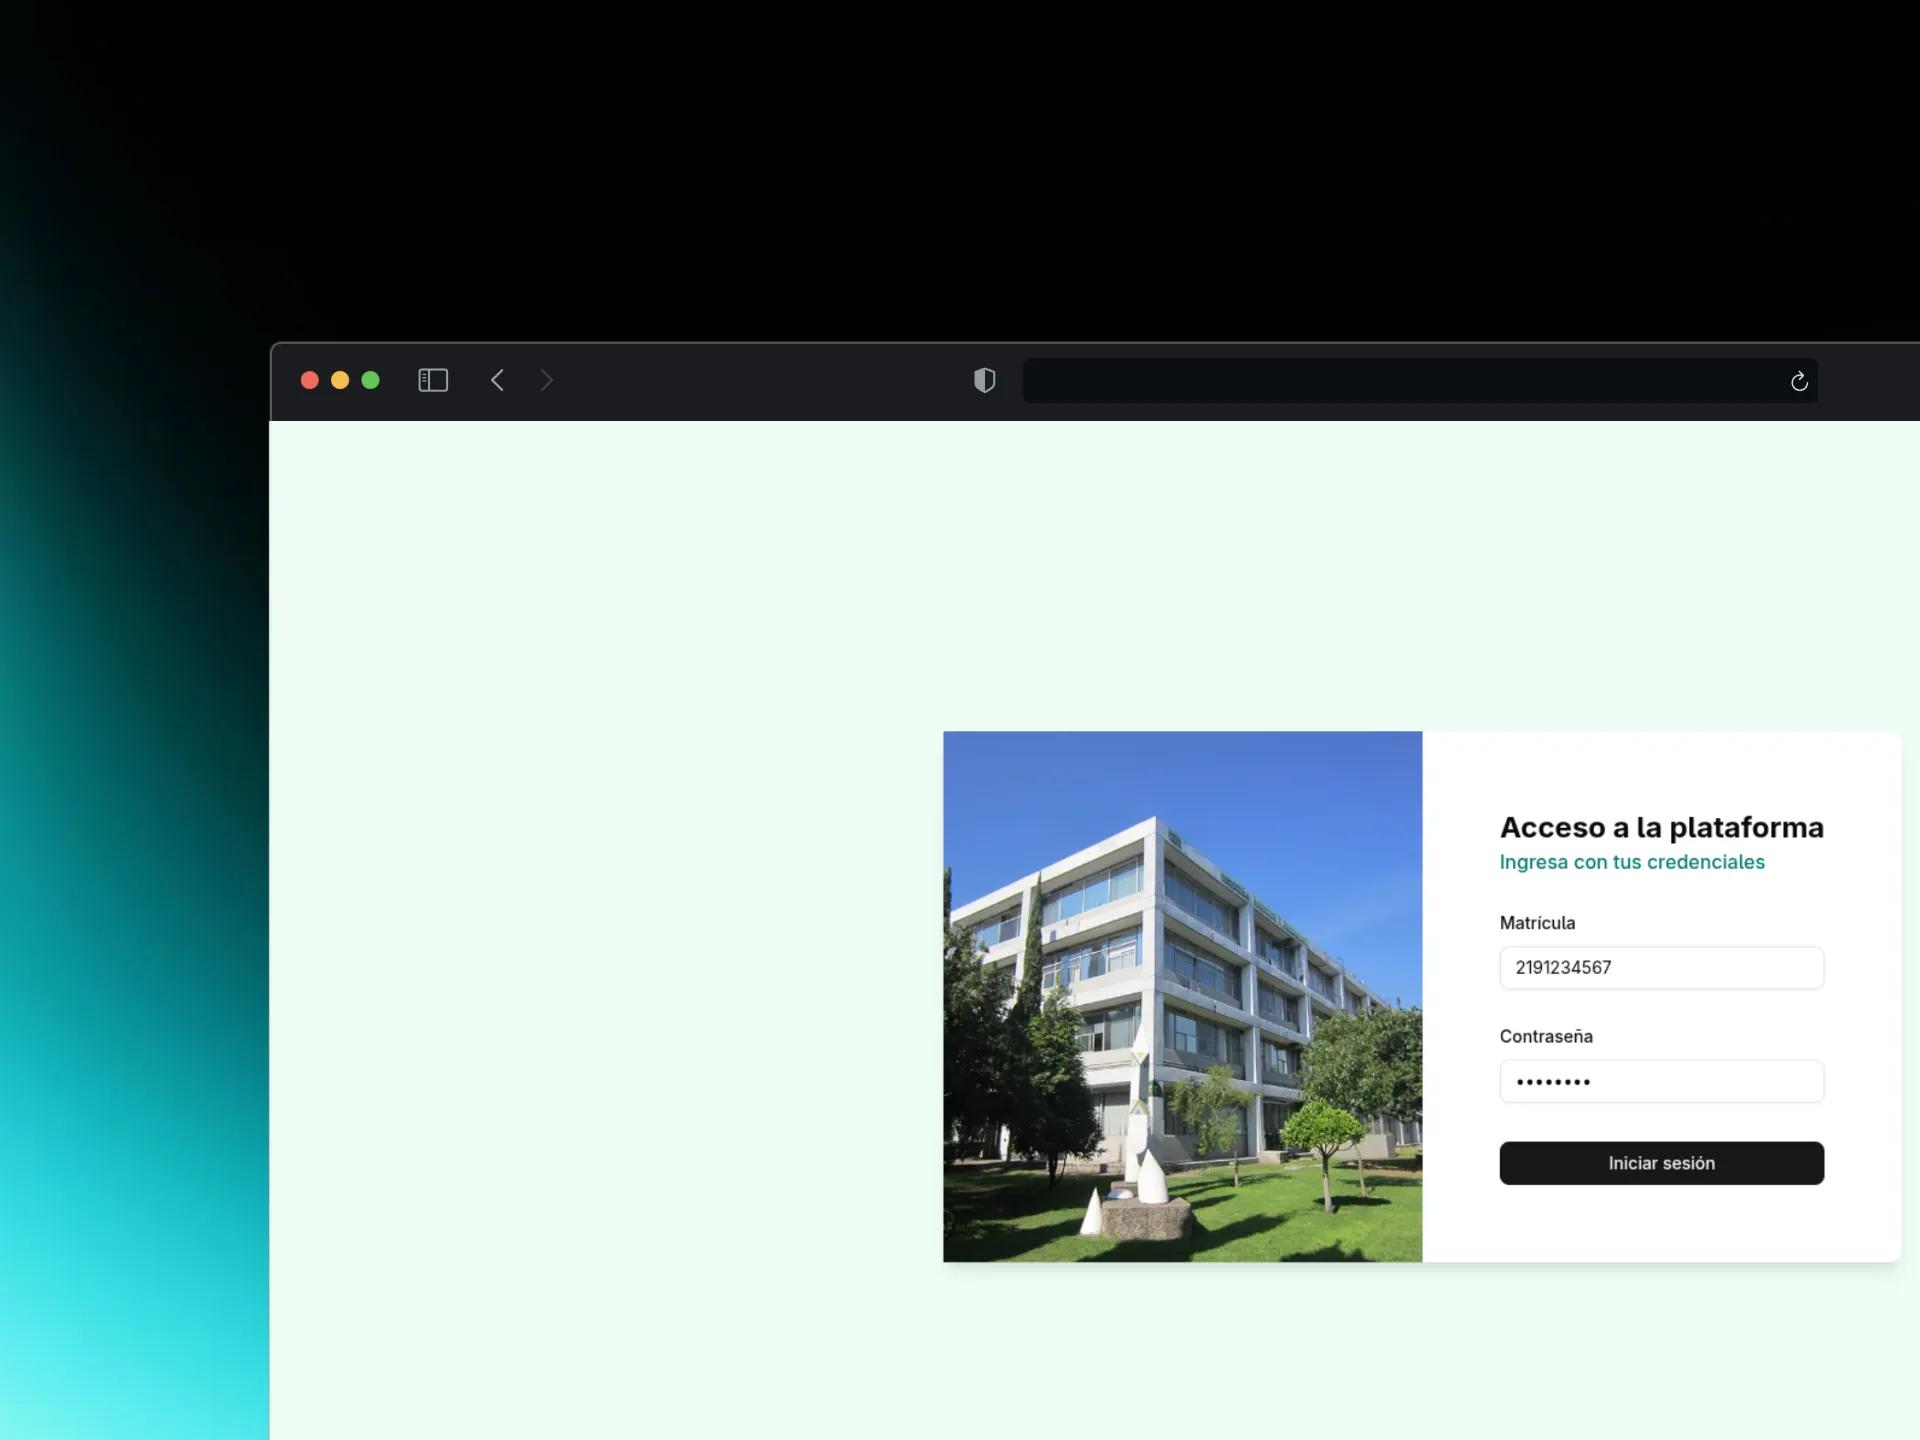Open the privacy report shield icon

coord(984,380)
